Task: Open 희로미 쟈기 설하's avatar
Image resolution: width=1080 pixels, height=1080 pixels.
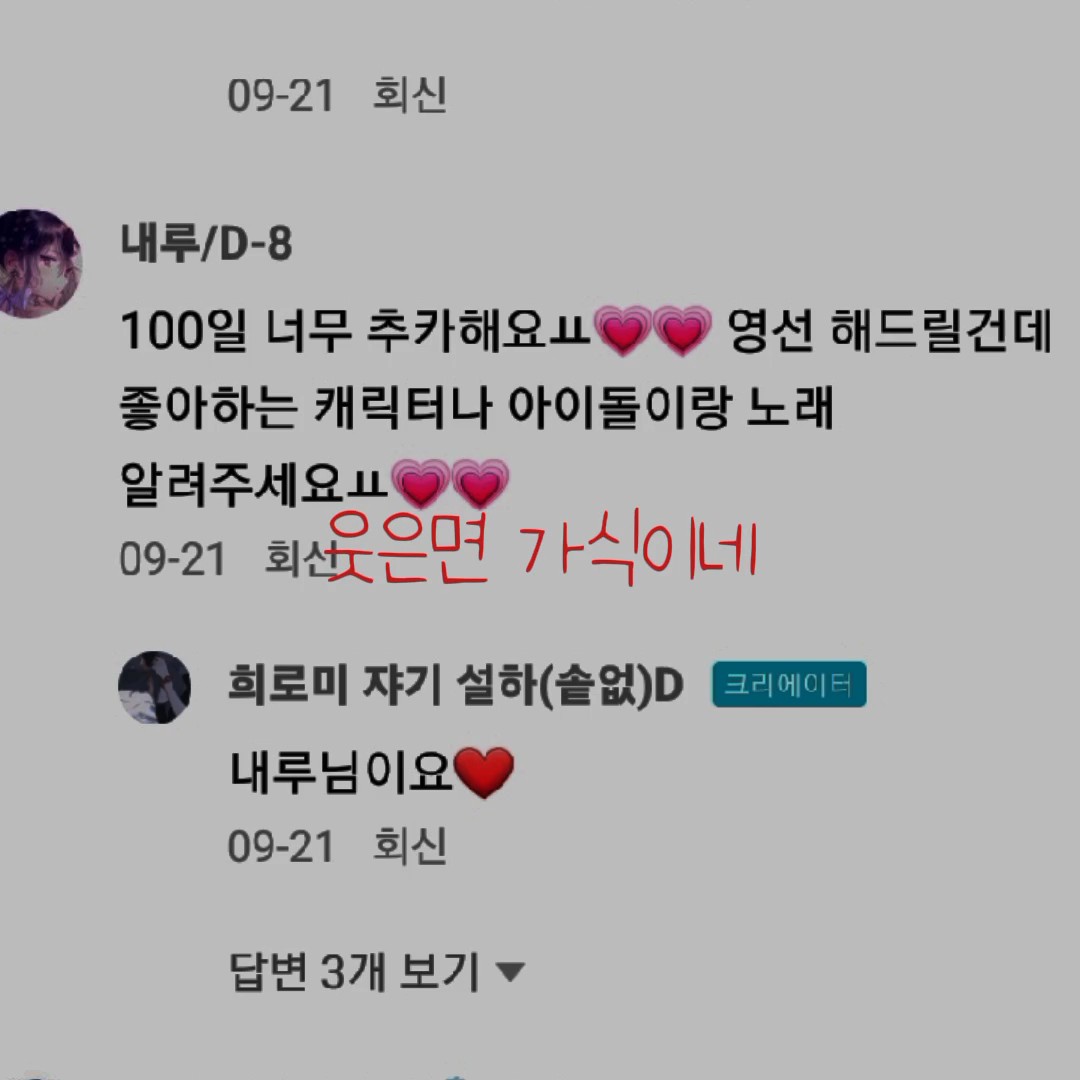Action: tap(154, 687)
